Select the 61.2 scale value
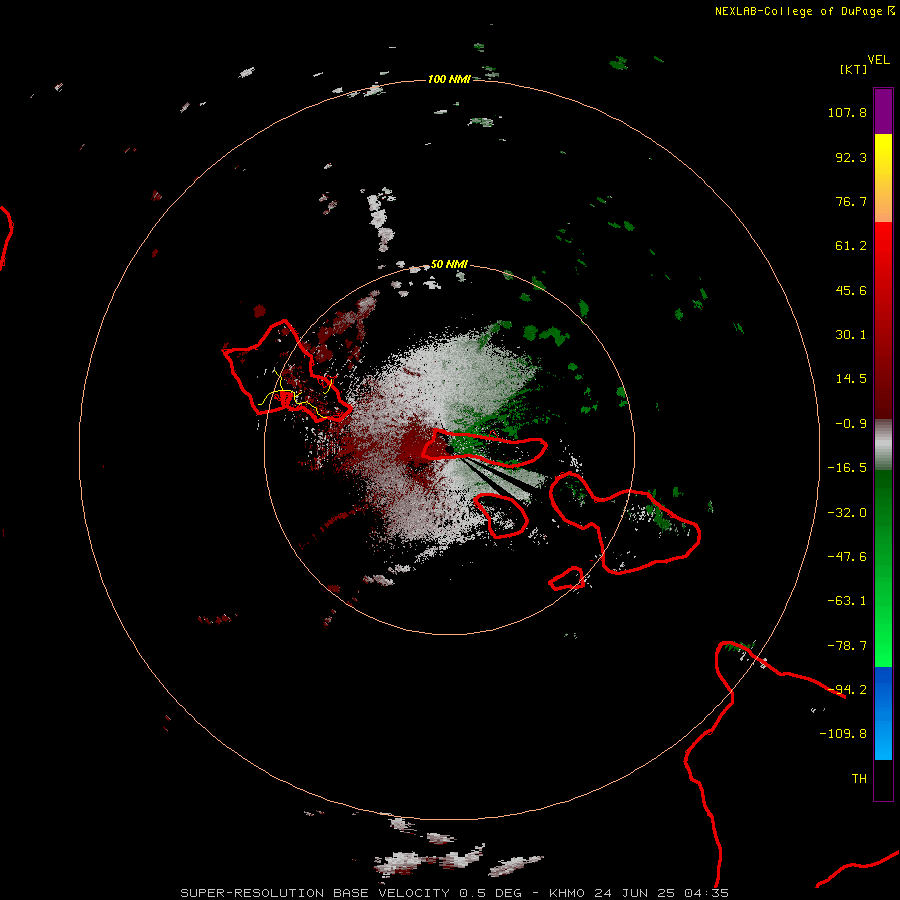 point(851,246)
